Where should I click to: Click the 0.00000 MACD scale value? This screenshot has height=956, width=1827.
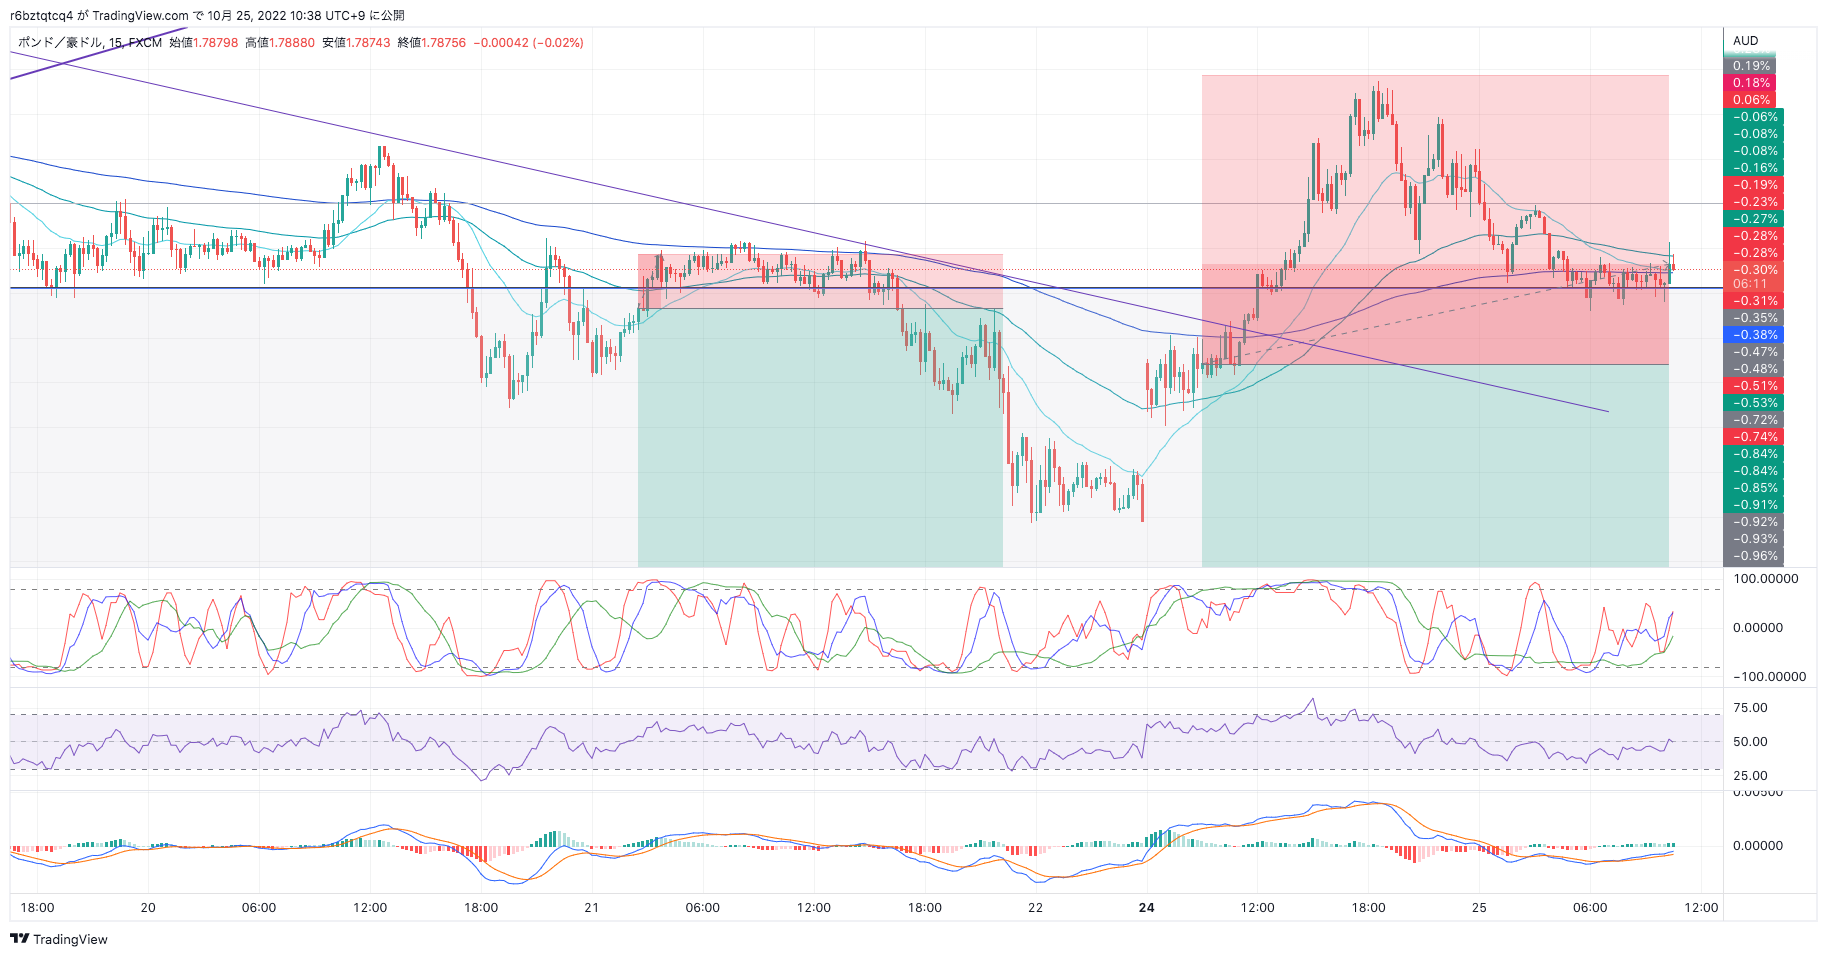[1758, 846]
